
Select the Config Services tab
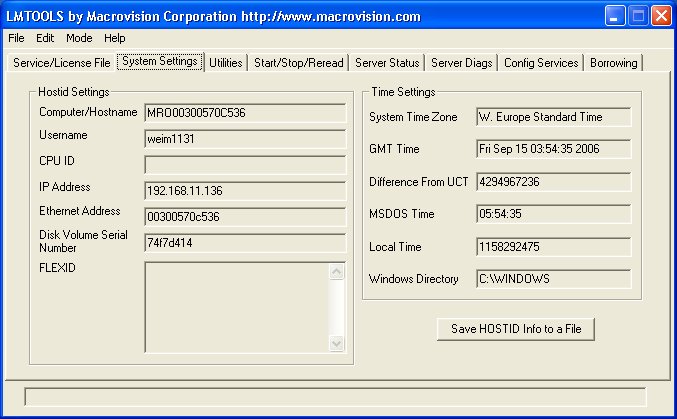click(x=541, y=63)
